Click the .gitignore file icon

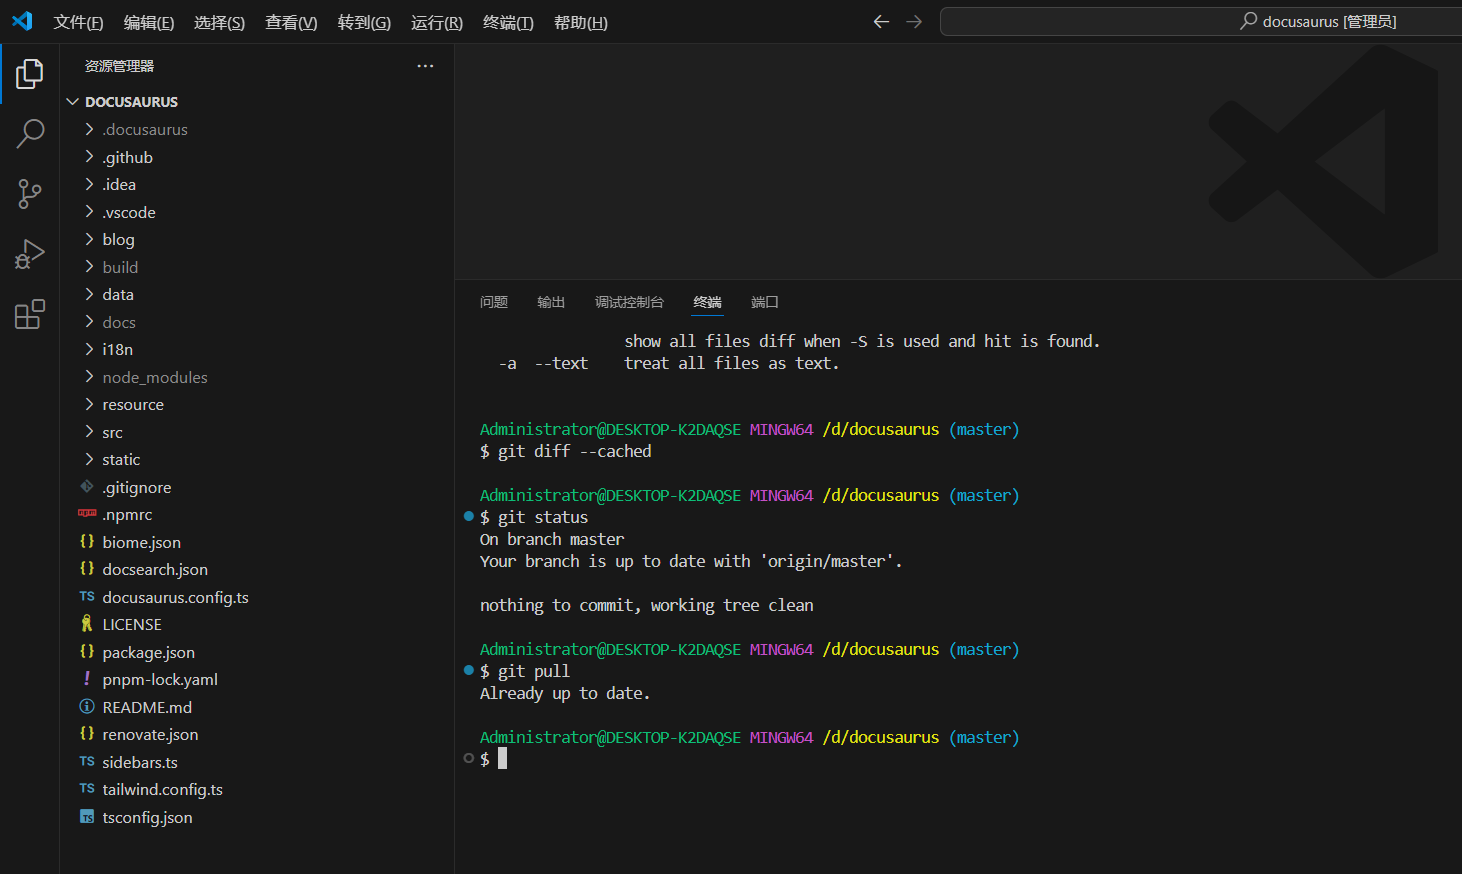coord(87,487)
